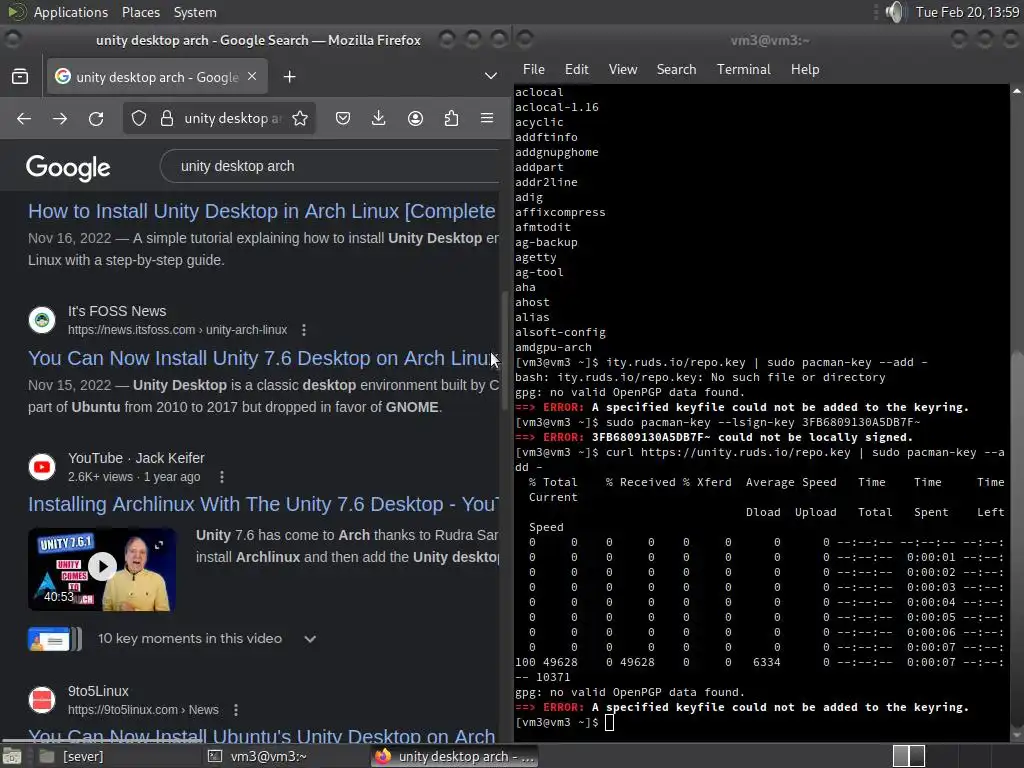This screenshot has width=1024, height=768.
Task: Click terminal line amdgpu-arch
Action: (x=553, y=347)
